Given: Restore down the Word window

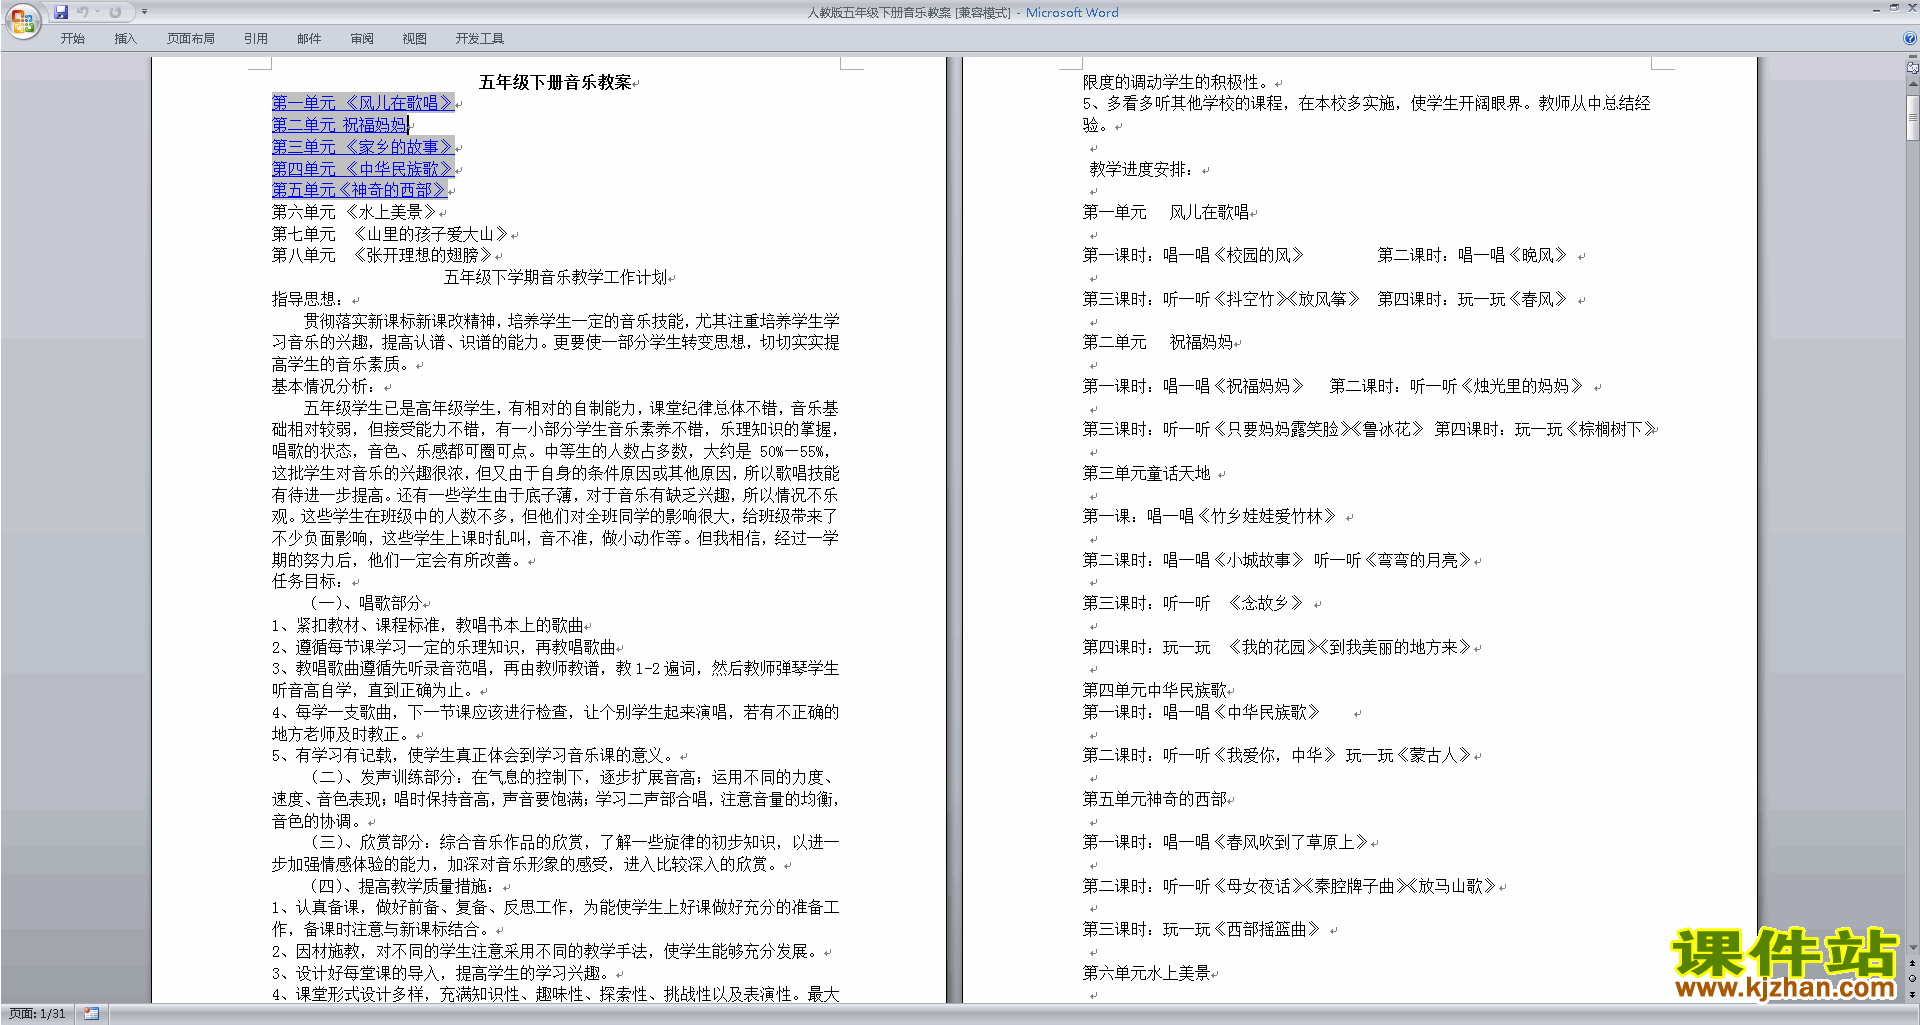Looking at the screenshot, I should click(x=1894, y=8).
